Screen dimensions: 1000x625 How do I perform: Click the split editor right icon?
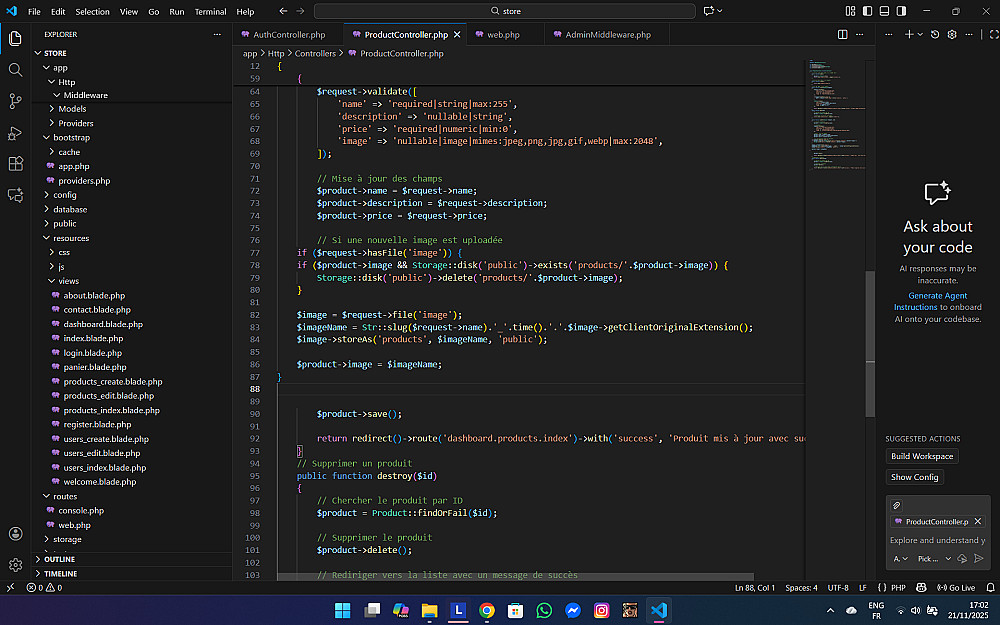(842, 34)
